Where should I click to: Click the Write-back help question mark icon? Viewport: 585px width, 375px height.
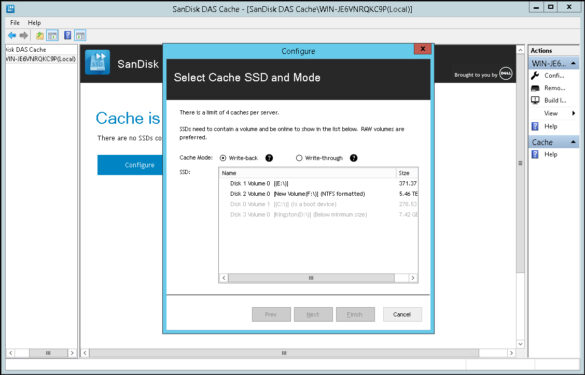[x=269, y=158]
